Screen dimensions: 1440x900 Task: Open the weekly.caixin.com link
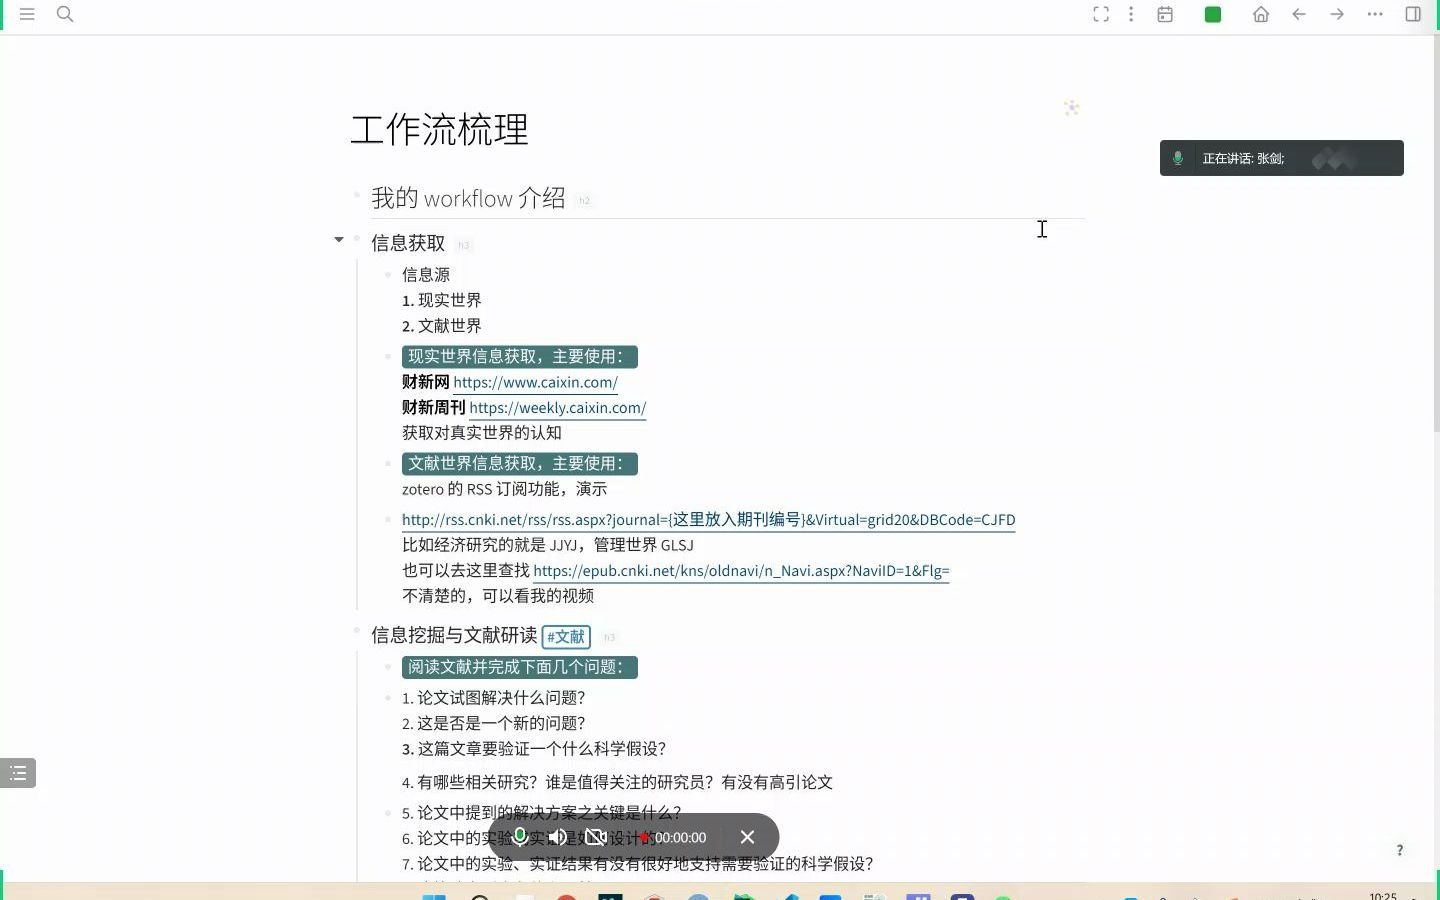(x=557, y=408)
